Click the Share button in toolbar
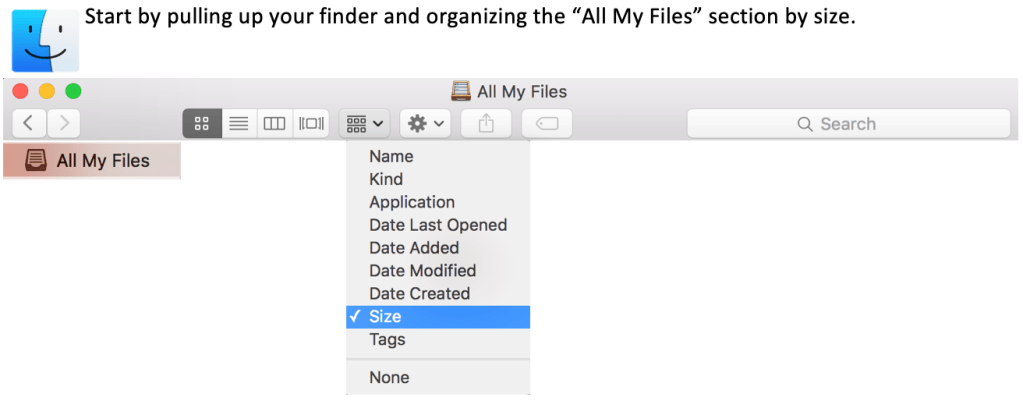This screenshot has width=1023, height=415. point(487,124)
